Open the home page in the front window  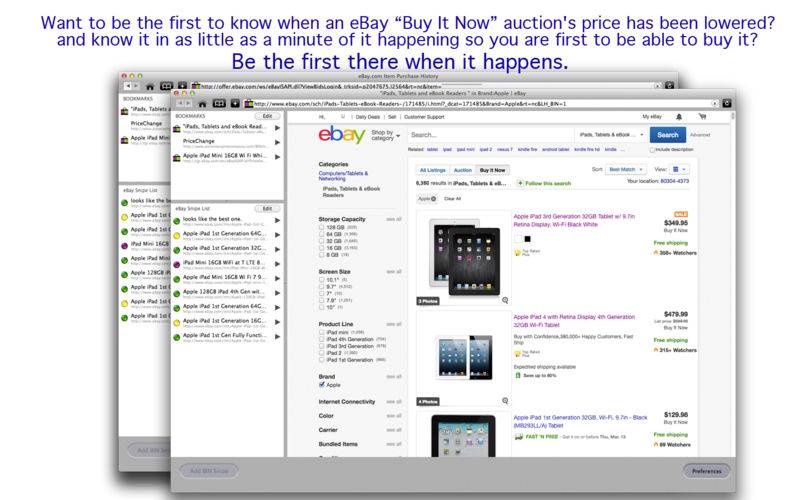[x=203, y=104]
